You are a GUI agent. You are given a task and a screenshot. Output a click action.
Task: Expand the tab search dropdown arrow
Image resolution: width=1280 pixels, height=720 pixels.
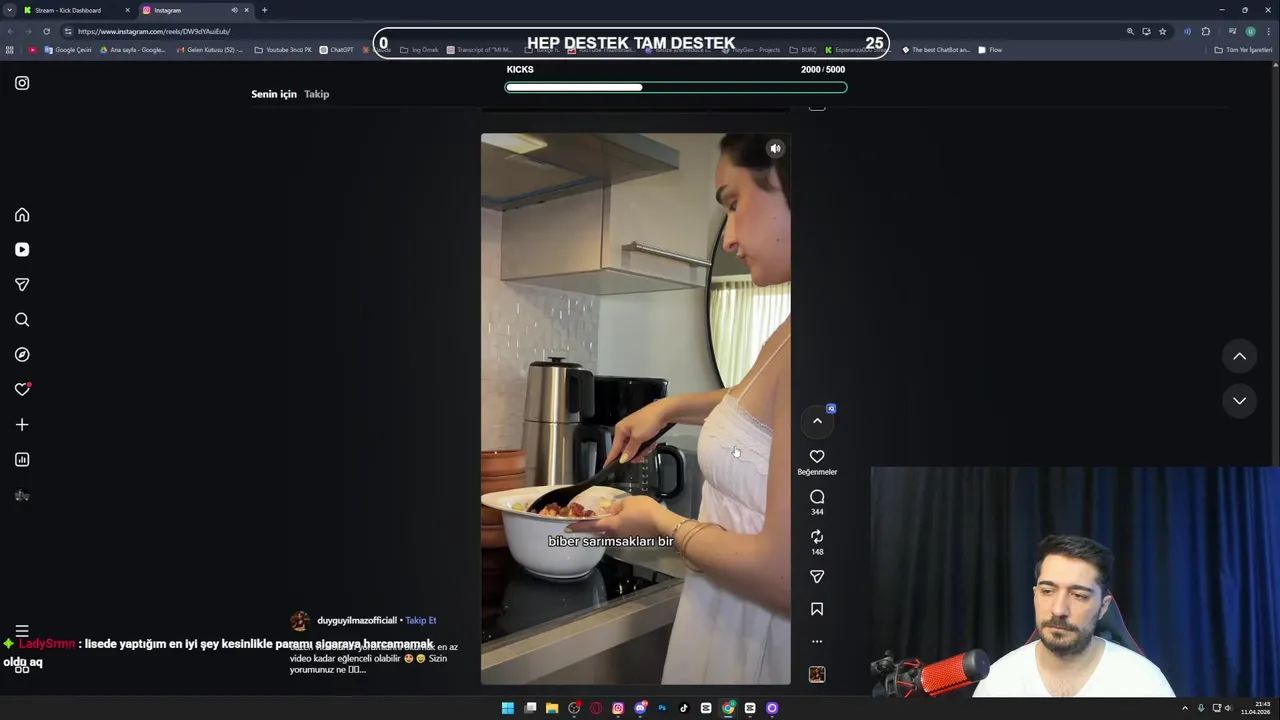[x=9, y=10]
